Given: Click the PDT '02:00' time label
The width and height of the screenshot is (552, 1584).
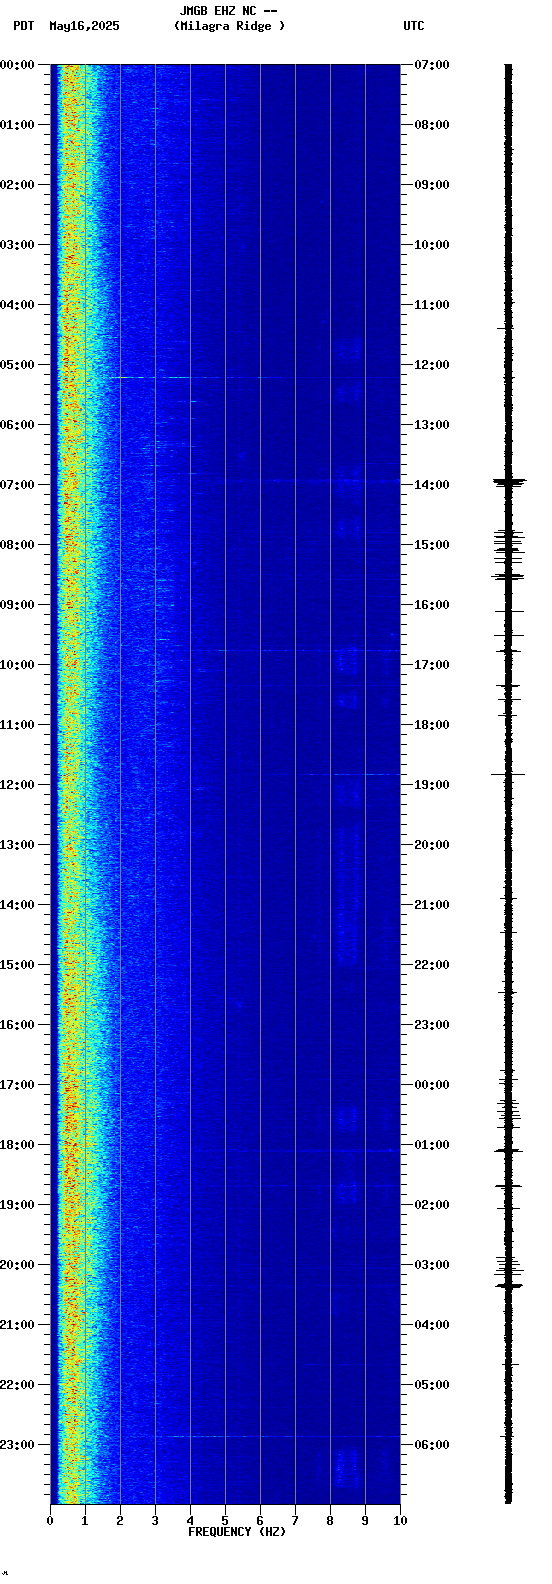Looking at the screenshot, I should pos(18,185).
